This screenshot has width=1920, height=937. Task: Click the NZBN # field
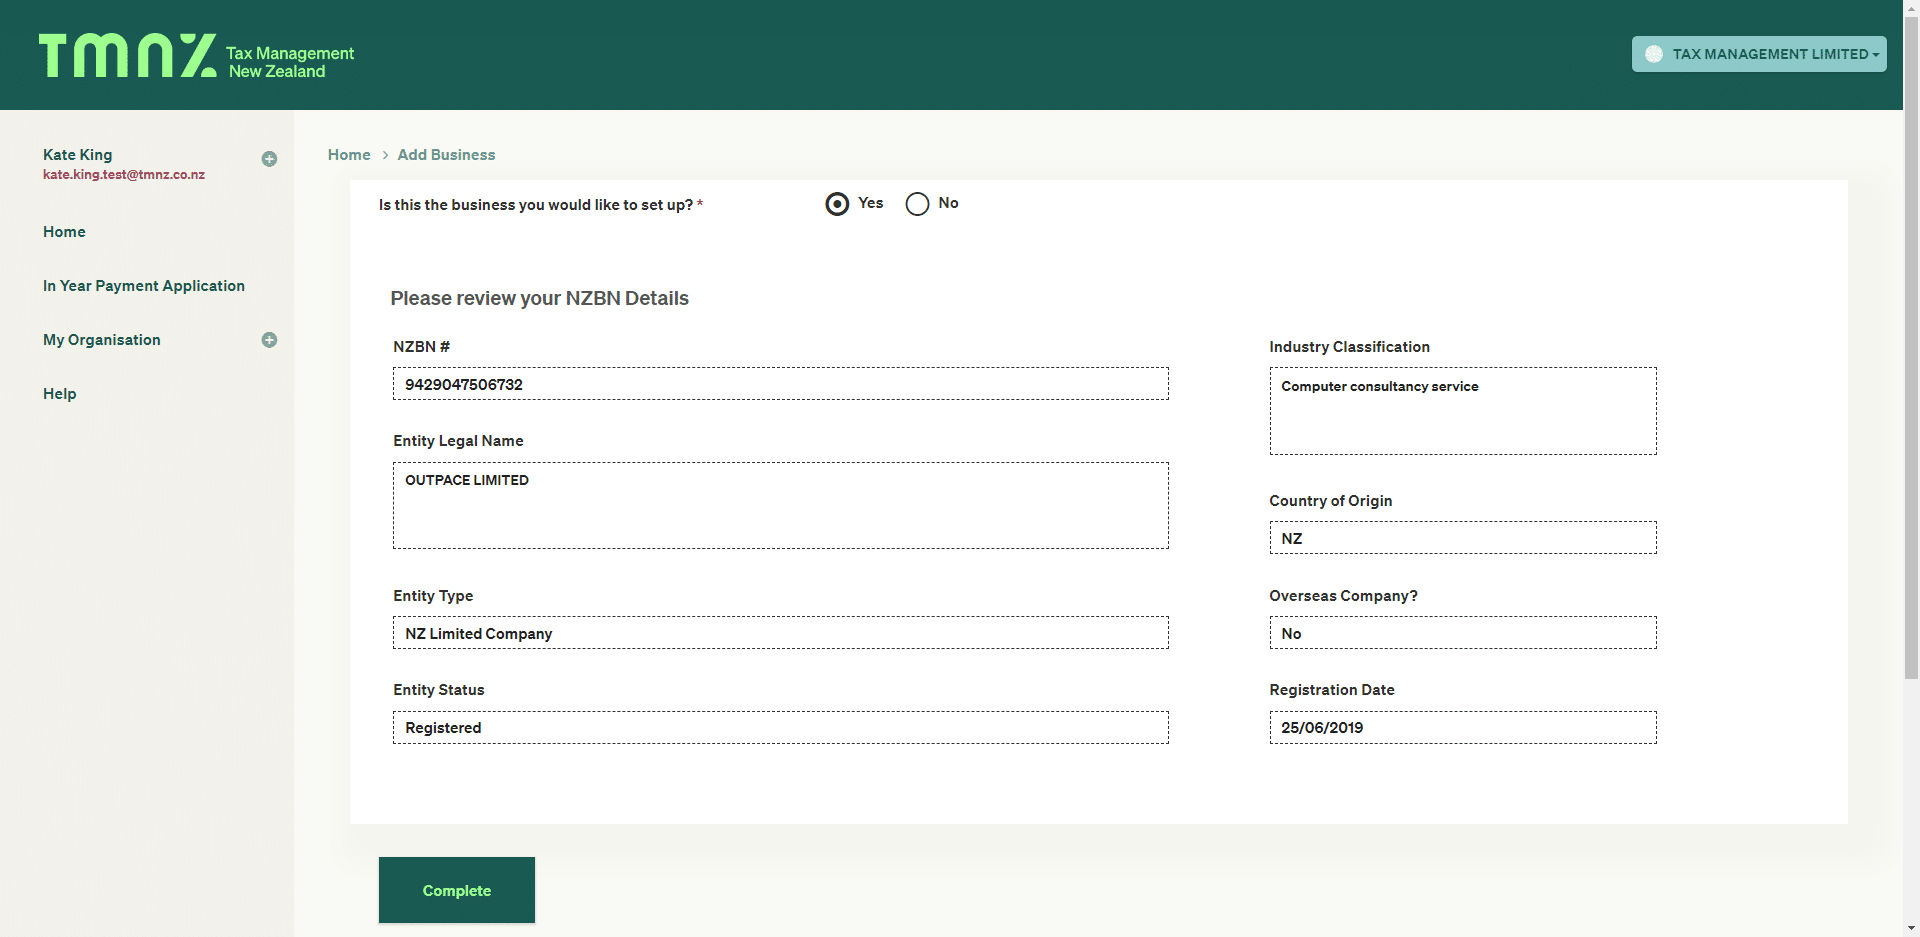(x=781, y=384)
